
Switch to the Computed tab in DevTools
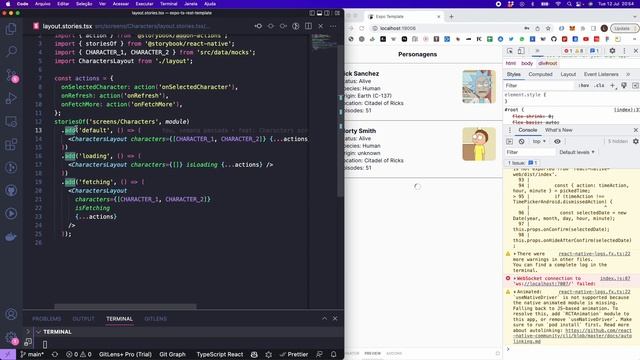click(x=540, y=74)
